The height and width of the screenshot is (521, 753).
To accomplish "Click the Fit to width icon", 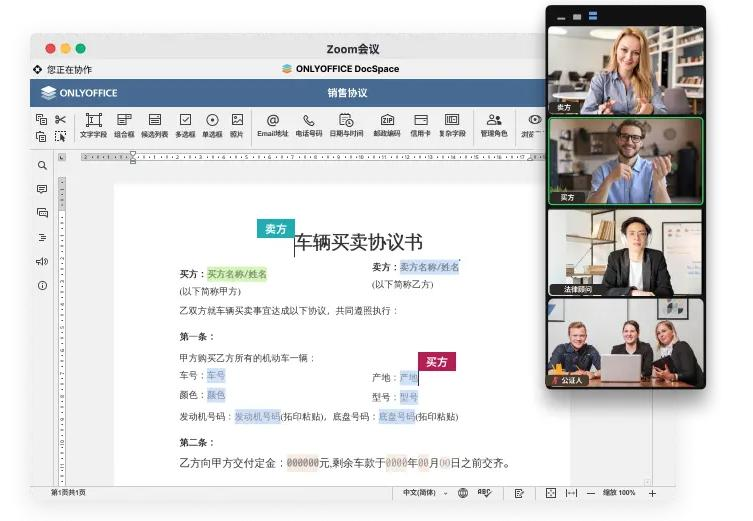I will [571, 493].
